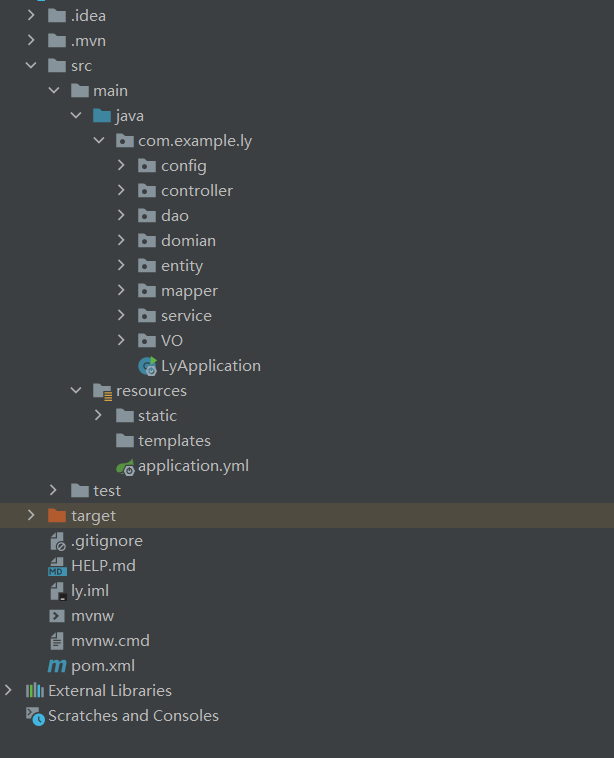Expand the service package chevron
This screenshot has width=614, height=758.
[x=121, y=315]
